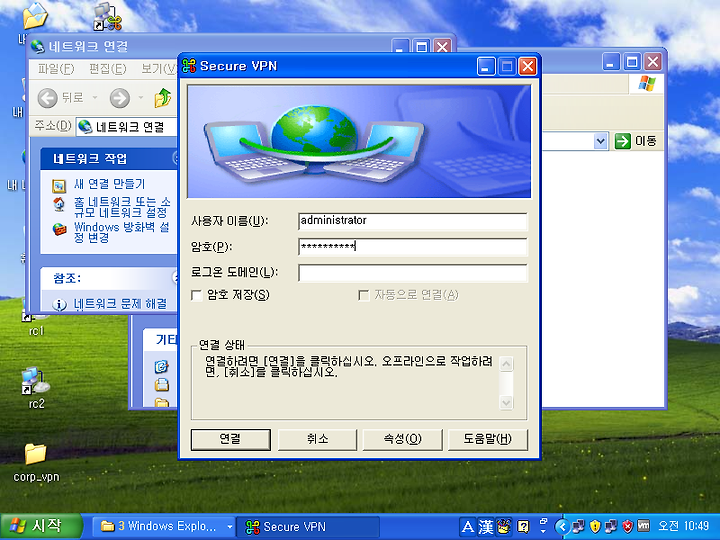Click the globe icon in the address bar
Viewport: 720px width, 540px height.
[85, 126]
